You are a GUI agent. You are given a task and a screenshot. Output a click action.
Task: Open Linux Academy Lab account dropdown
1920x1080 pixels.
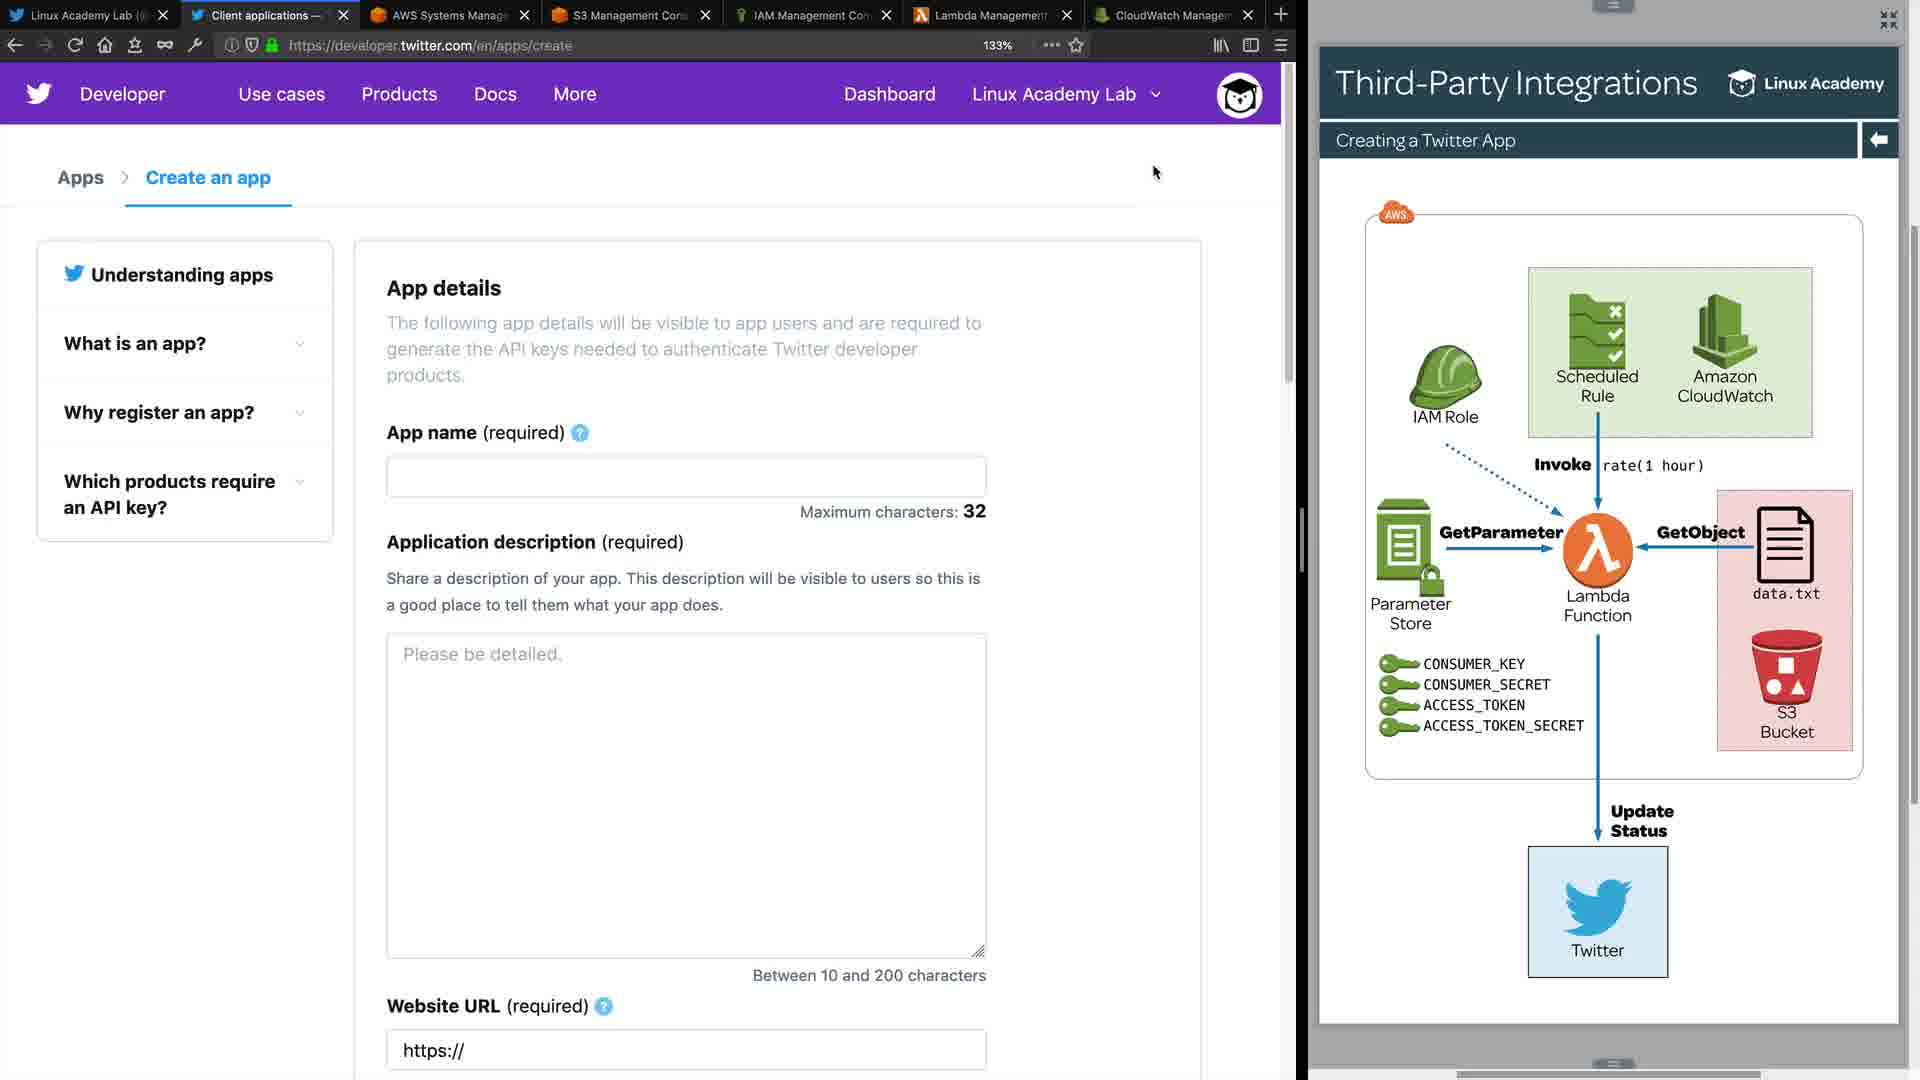pos(1066,94)
